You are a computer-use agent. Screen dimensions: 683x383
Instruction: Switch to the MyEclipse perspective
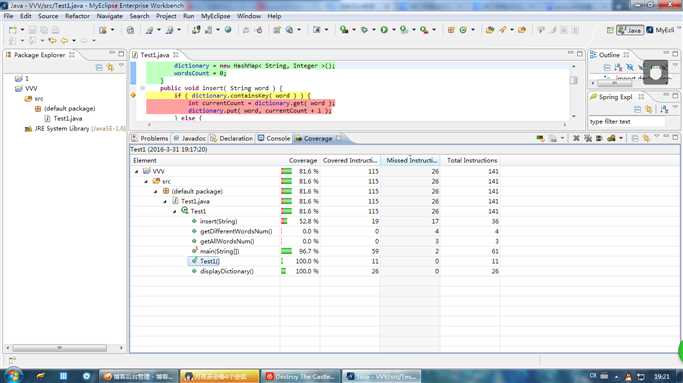coord(660,30)
